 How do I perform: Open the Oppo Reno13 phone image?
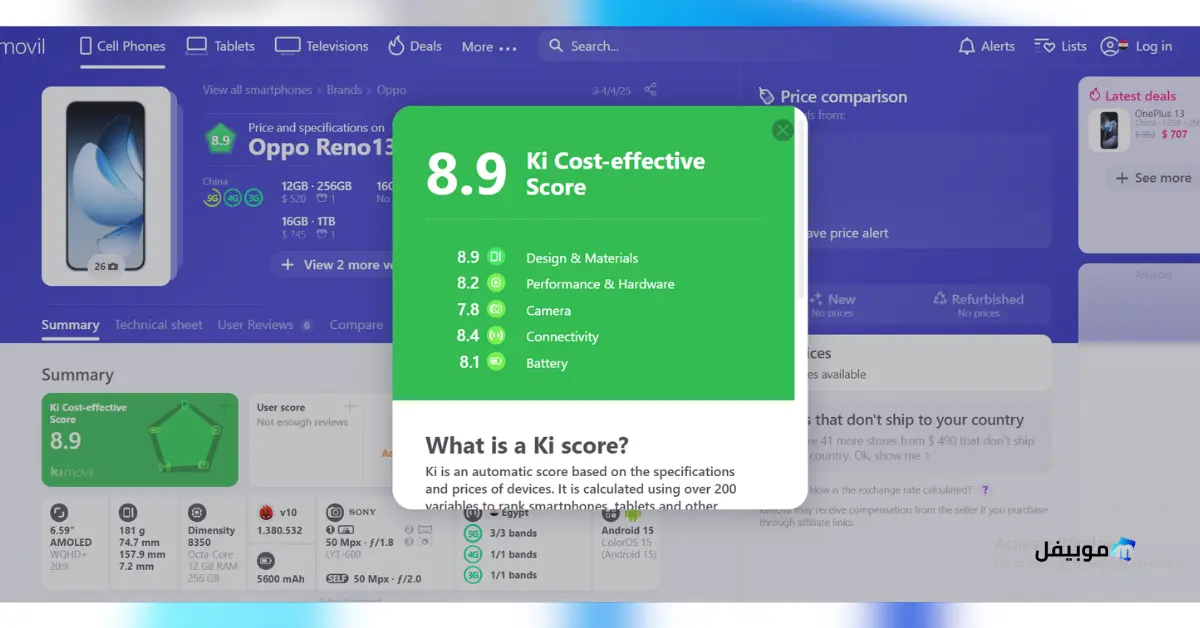tap(106, 186)
